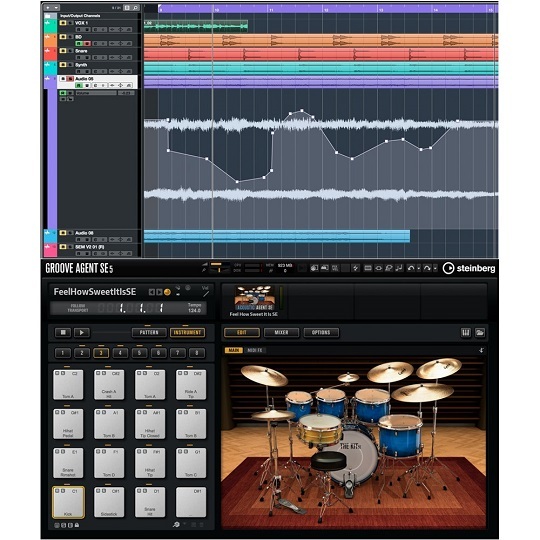Trigger the Hihat Tip Closed pad
The width and height of the screenshot is (540, 540).
[150, 424]
